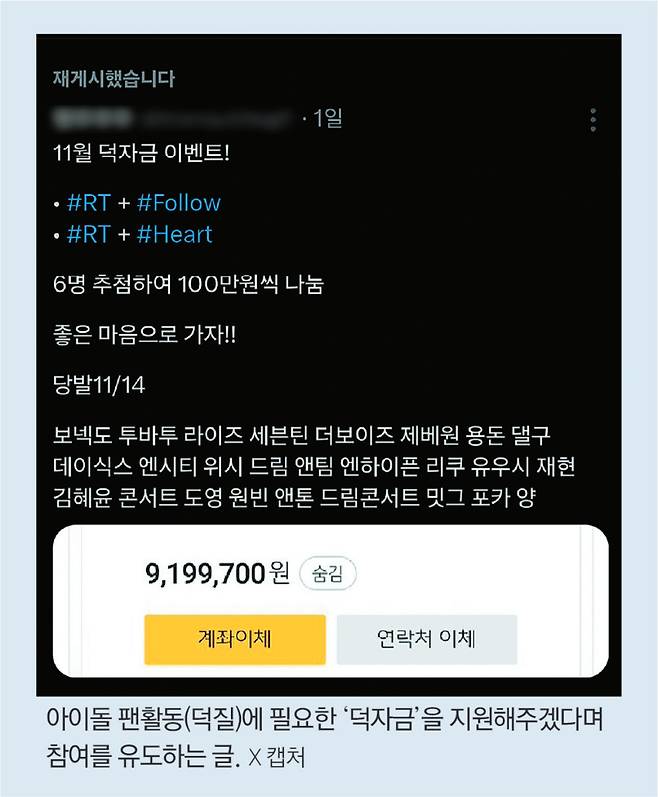Toggle the 숨김 hide-balance pill
This screenshot has height=797, width=658.
(x=328, y=573)
